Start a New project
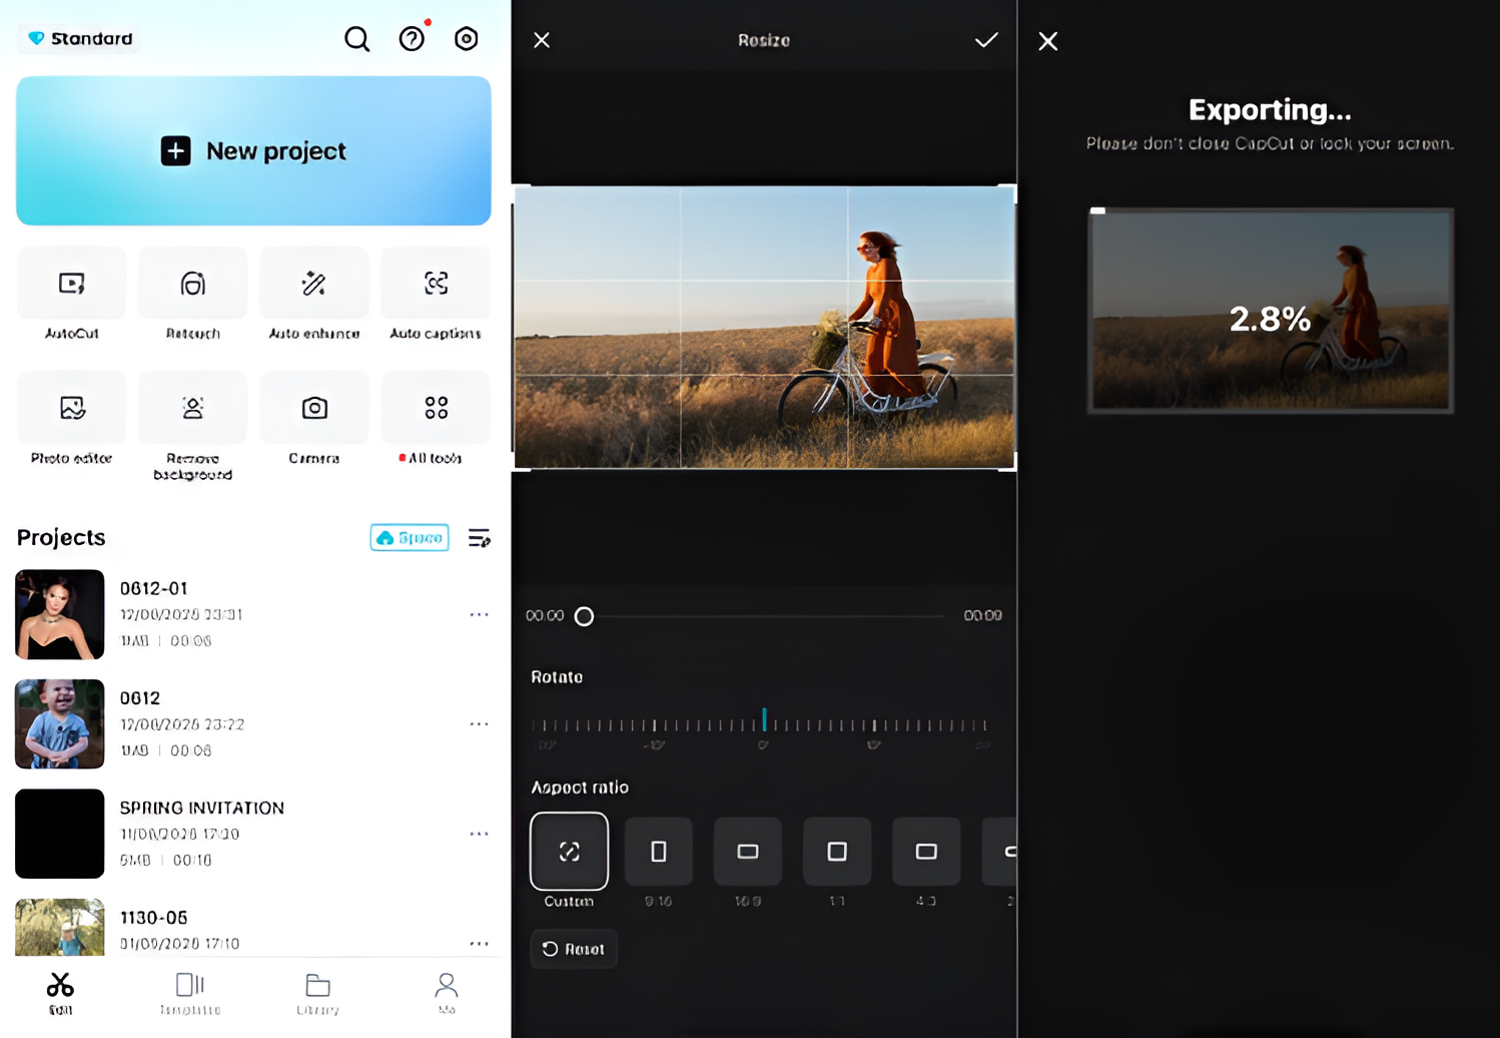This screenshot has height=1038, width=1500. coord(253,151)
